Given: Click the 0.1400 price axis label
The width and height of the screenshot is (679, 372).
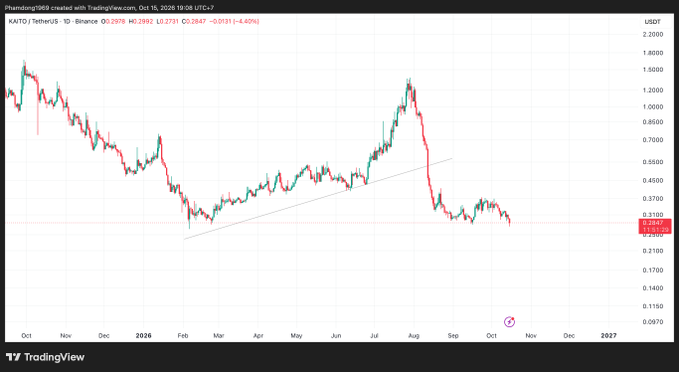Looking at the screenshot, I should pyautogui.click(x=653, y=288).
